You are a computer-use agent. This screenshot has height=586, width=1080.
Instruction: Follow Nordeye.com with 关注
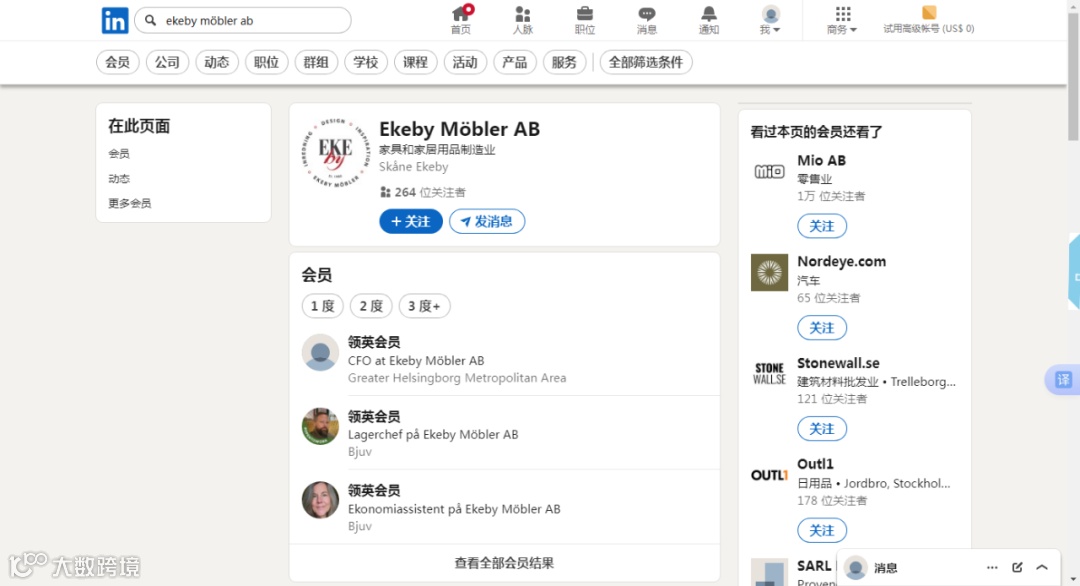822,328
